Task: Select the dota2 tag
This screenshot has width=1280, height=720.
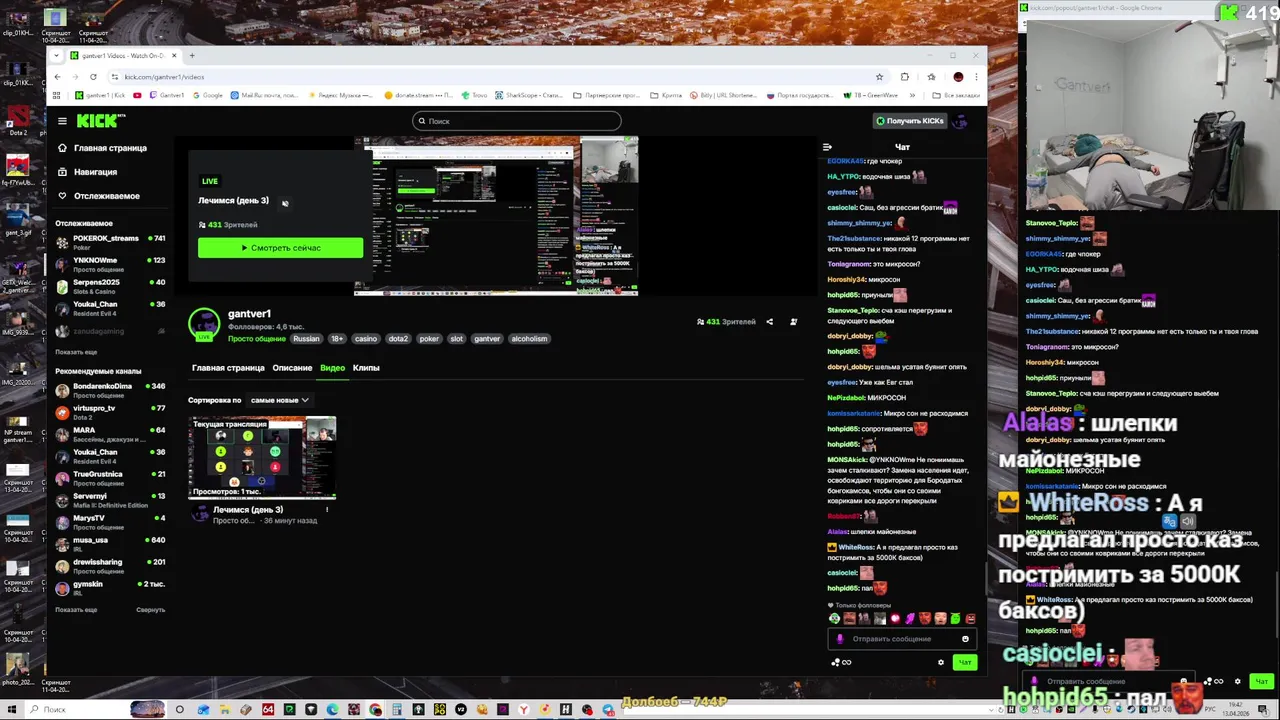Action: pos(398,339)
